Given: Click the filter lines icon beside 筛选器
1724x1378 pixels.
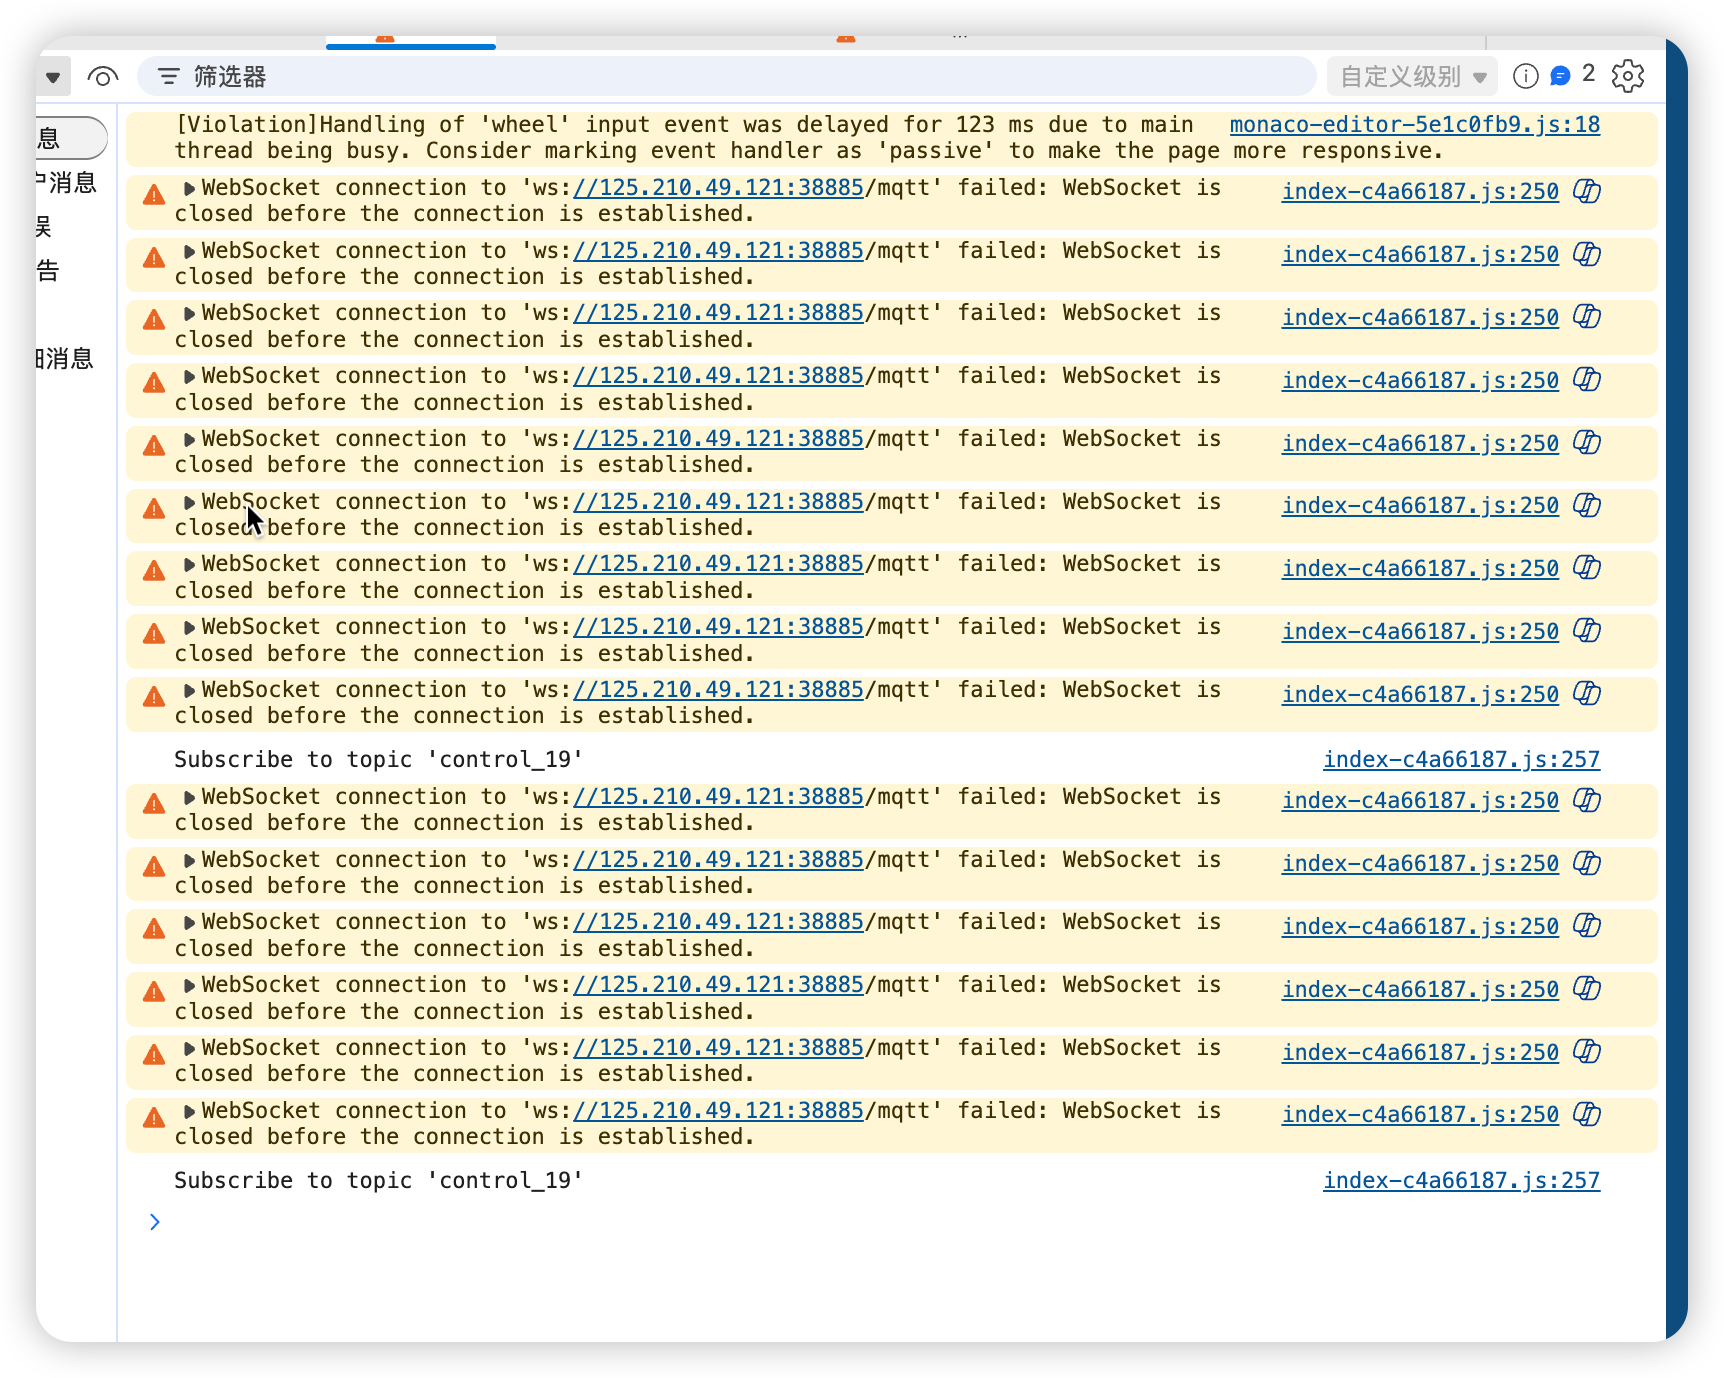Looking at the screenshot, I should 169,76.
